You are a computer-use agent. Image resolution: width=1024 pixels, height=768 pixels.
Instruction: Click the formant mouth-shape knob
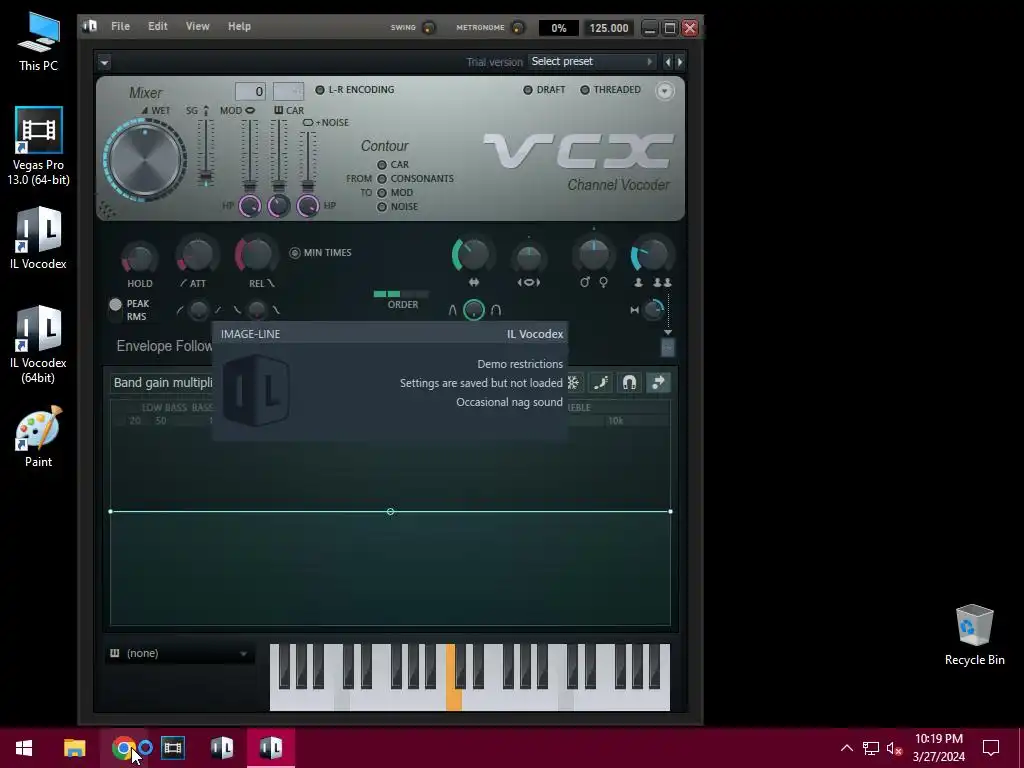click(528, 258)
